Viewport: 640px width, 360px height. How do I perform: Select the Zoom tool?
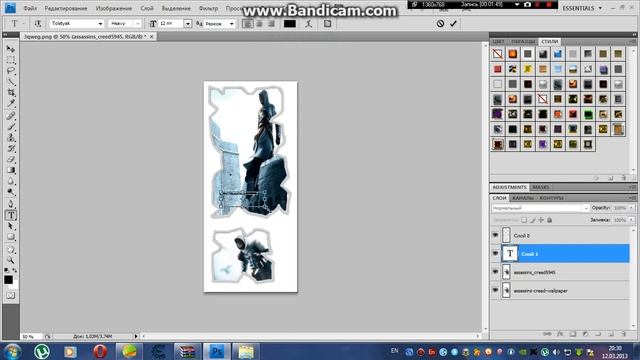click(11, 260)
